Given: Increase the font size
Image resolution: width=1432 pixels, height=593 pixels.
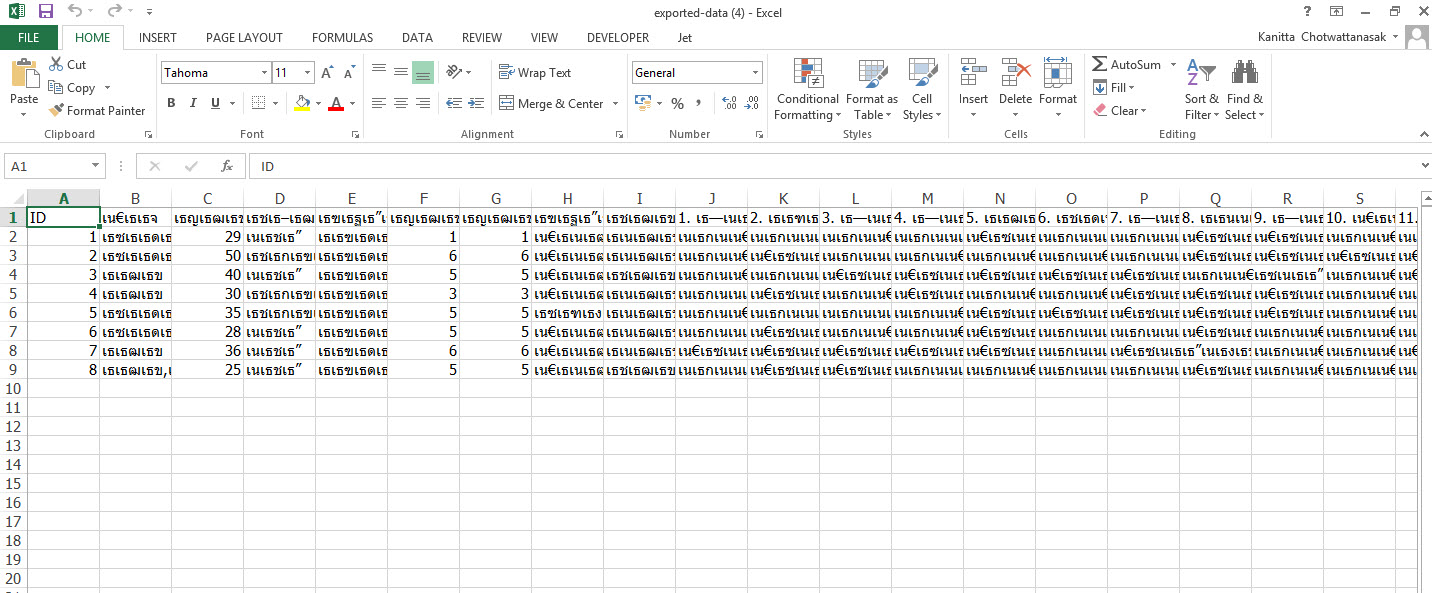Looking at the screenshot, I should point(328,73).
